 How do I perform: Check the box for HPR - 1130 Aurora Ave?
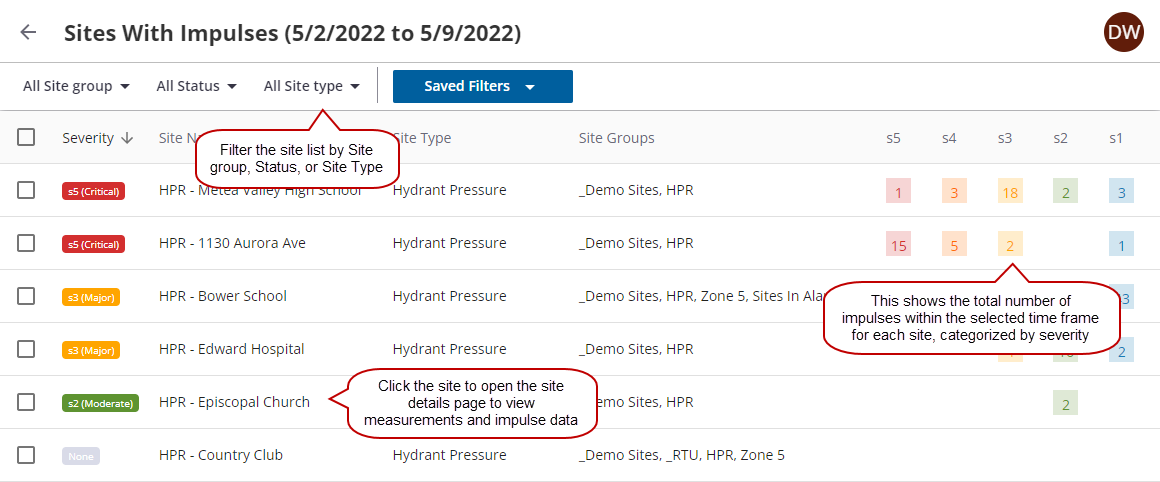tap(26, 243)
